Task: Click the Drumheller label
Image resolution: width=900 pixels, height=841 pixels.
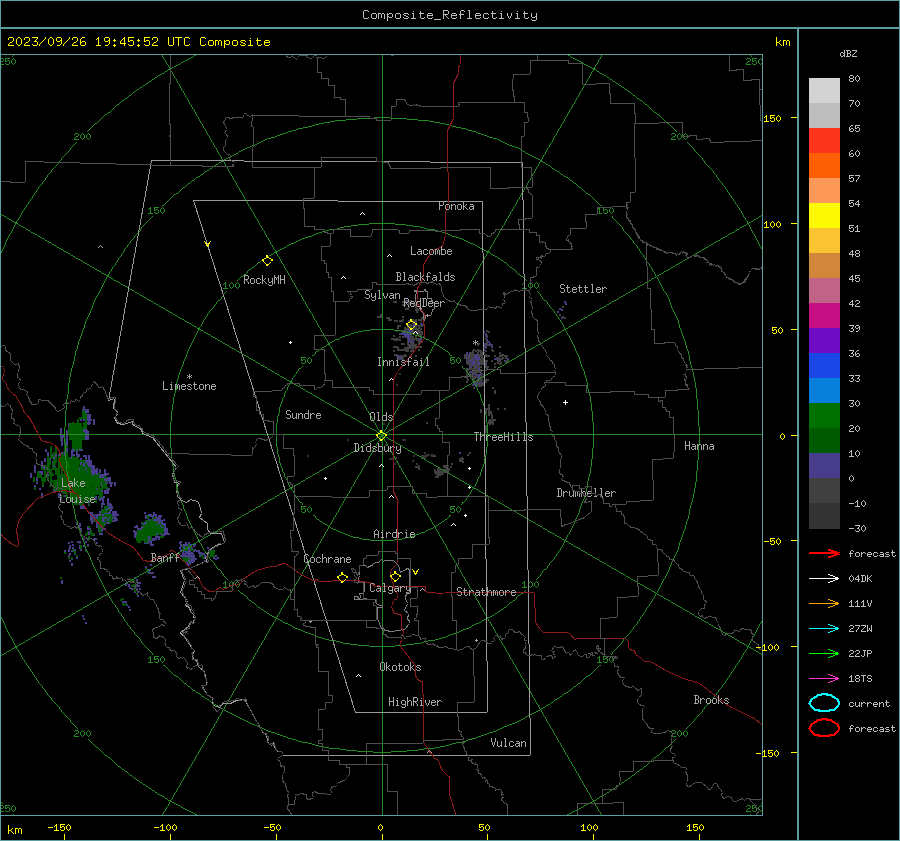Action: pos(586,493)
